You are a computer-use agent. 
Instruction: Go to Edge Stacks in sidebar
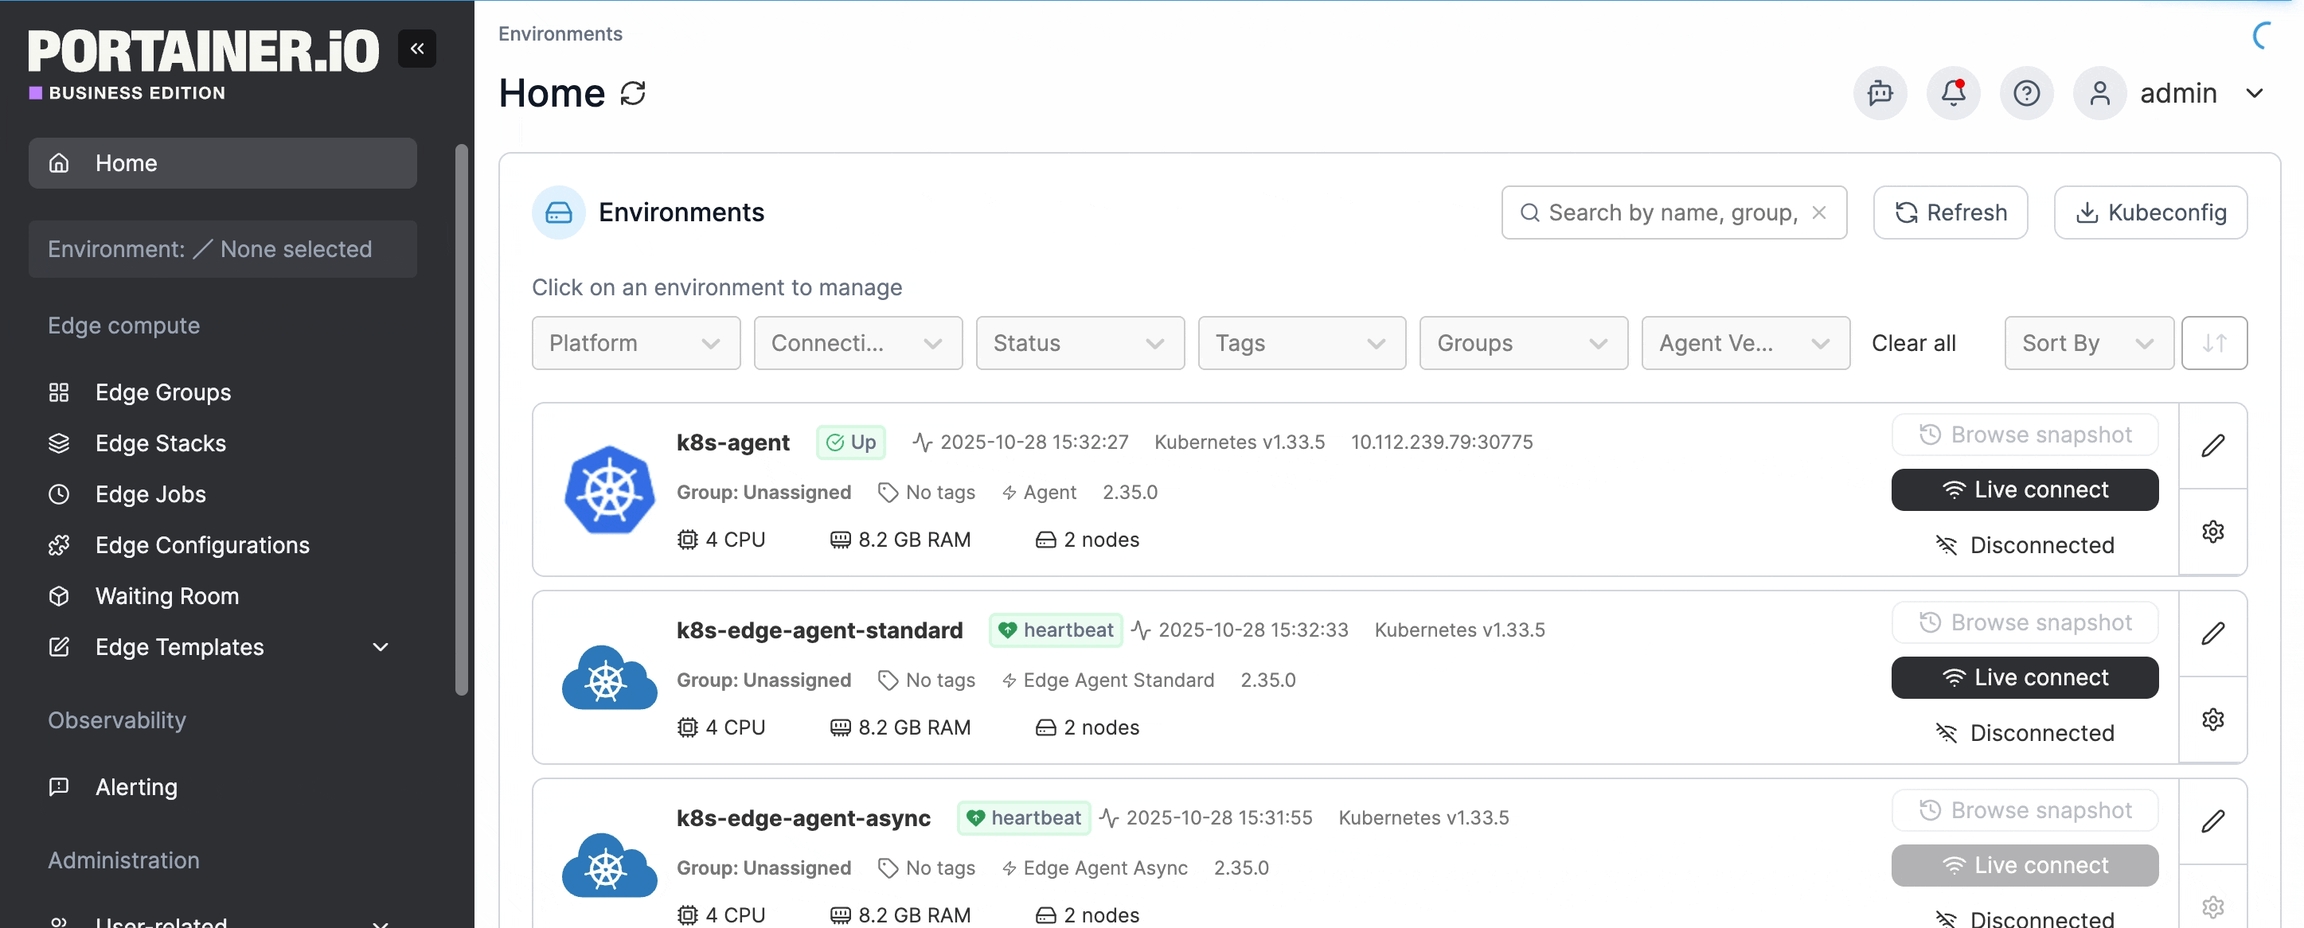click(160, 443)
